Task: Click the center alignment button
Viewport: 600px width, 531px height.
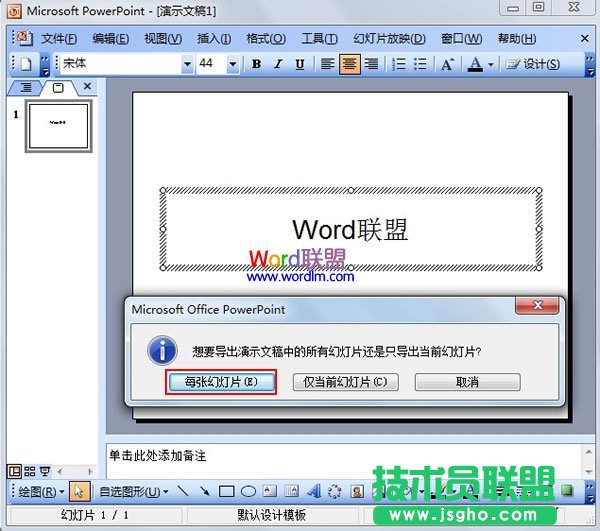Action: coord(349,64)
